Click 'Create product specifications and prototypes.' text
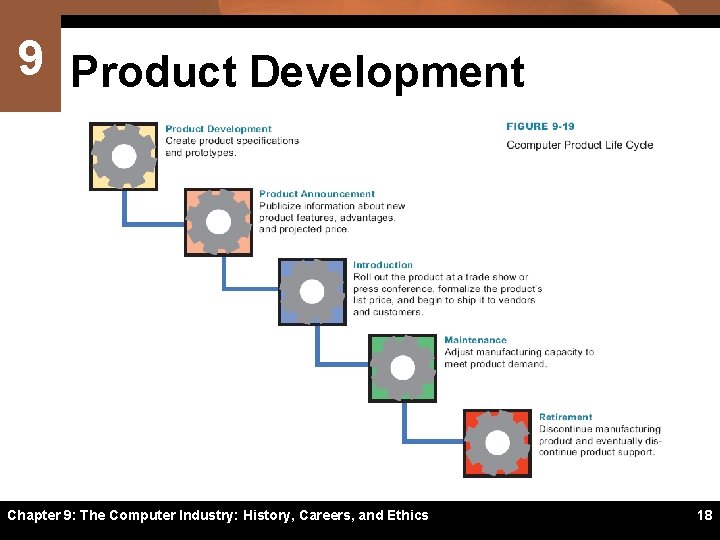Image resolution: width=720 pixels, height=540 pixels. click(x=232, y=146)
